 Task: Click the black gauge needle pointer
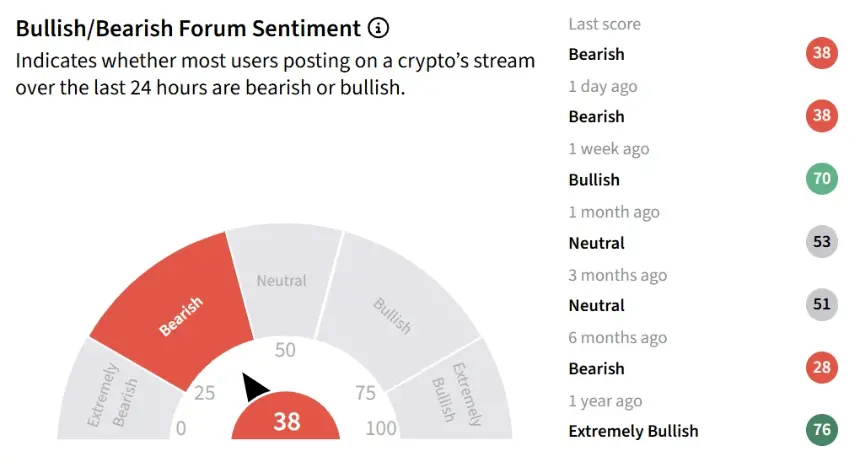tap(254, 386)
